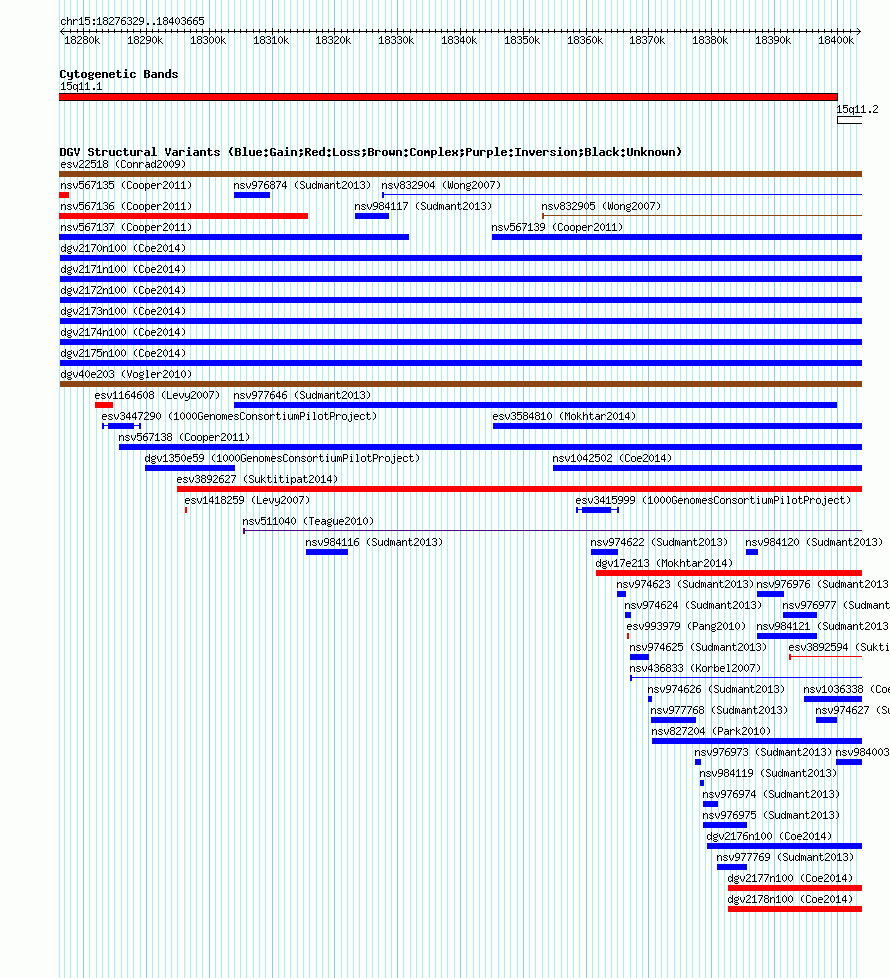Image resolution: width=890 pixels, height=978 pixels.
Task: Select nsv984117 (Sudmant2013) label
Action: click(x=423, y=206)
